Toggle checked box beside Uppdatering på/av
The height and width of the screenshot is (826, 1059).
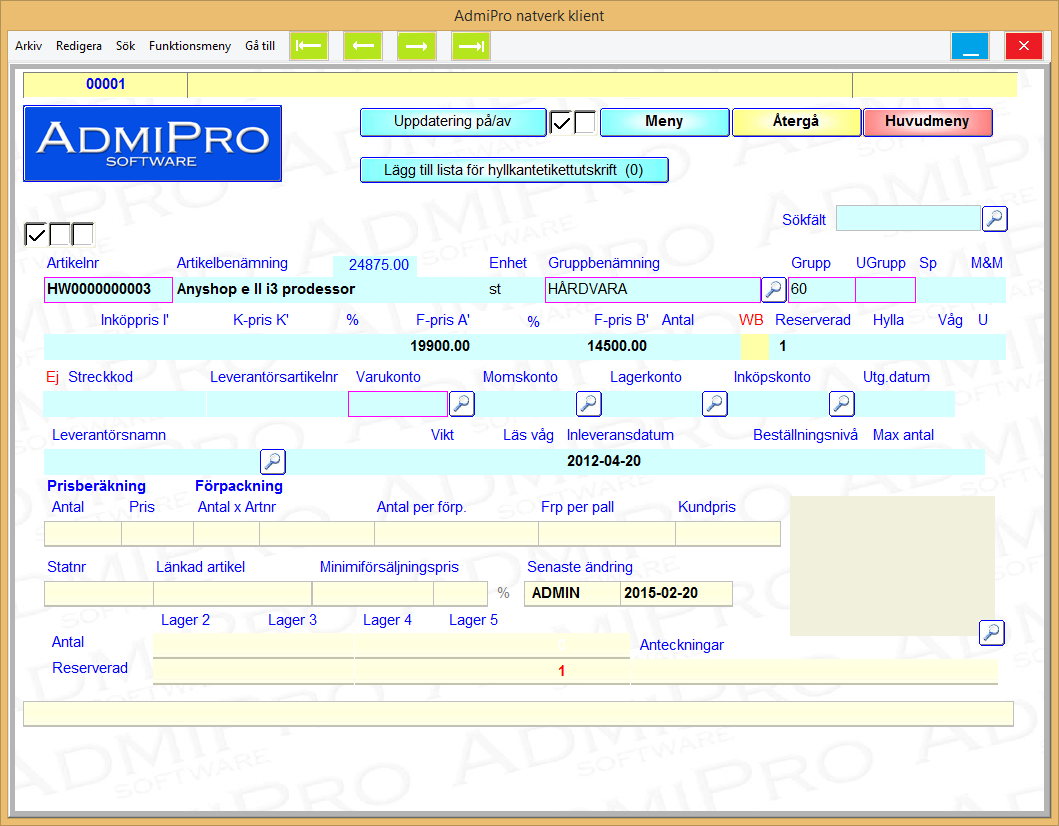(x=562, y=122)
